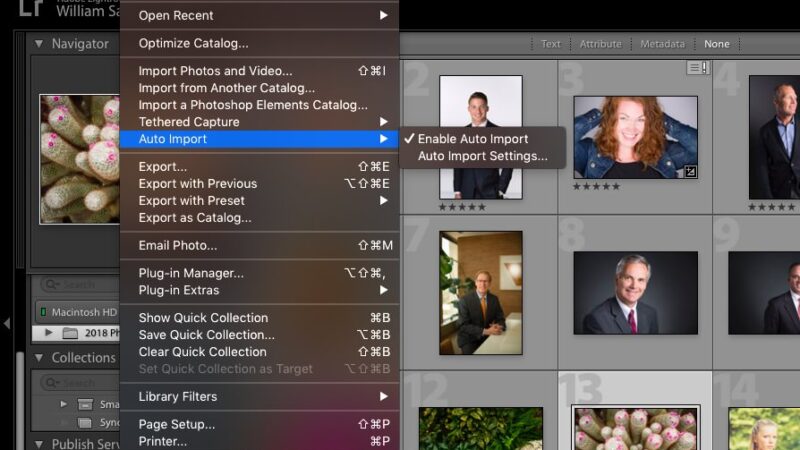
Task: Click the Smart collection set icon
Action: (85, 405)
